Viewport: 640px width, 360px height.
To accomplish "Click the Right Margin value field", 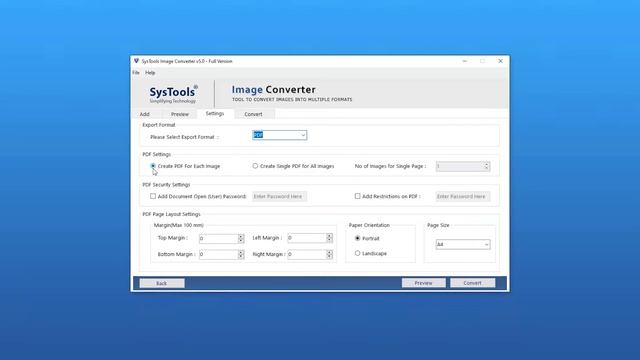I will pyautogui.click(x=307, y=254).
